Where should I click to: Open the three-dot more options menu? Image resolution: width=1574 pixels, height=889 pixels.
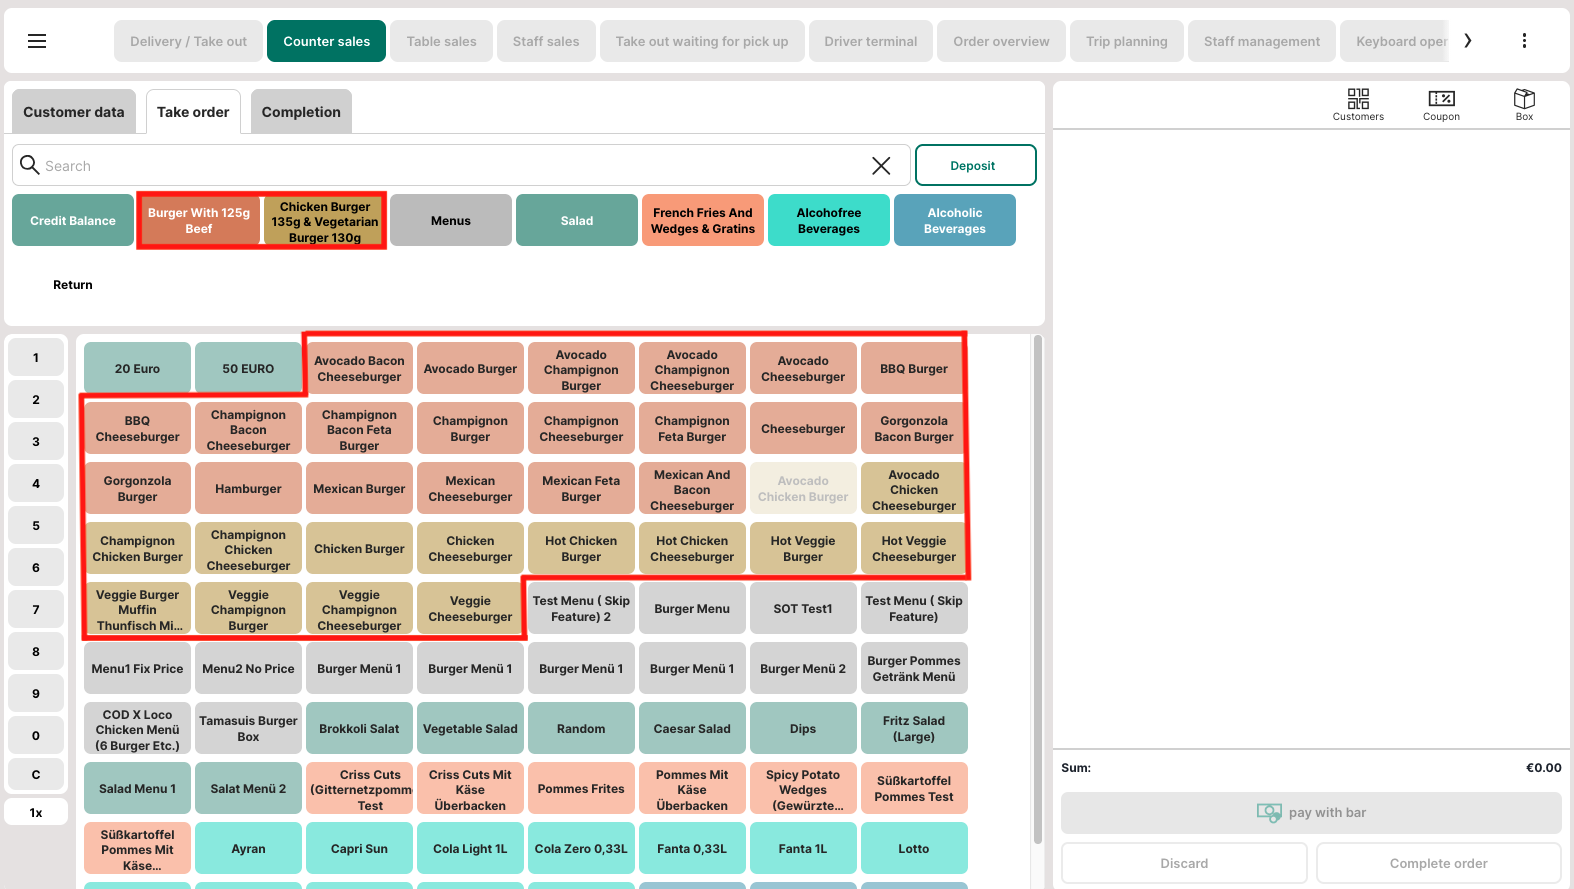coord(1523,41)
